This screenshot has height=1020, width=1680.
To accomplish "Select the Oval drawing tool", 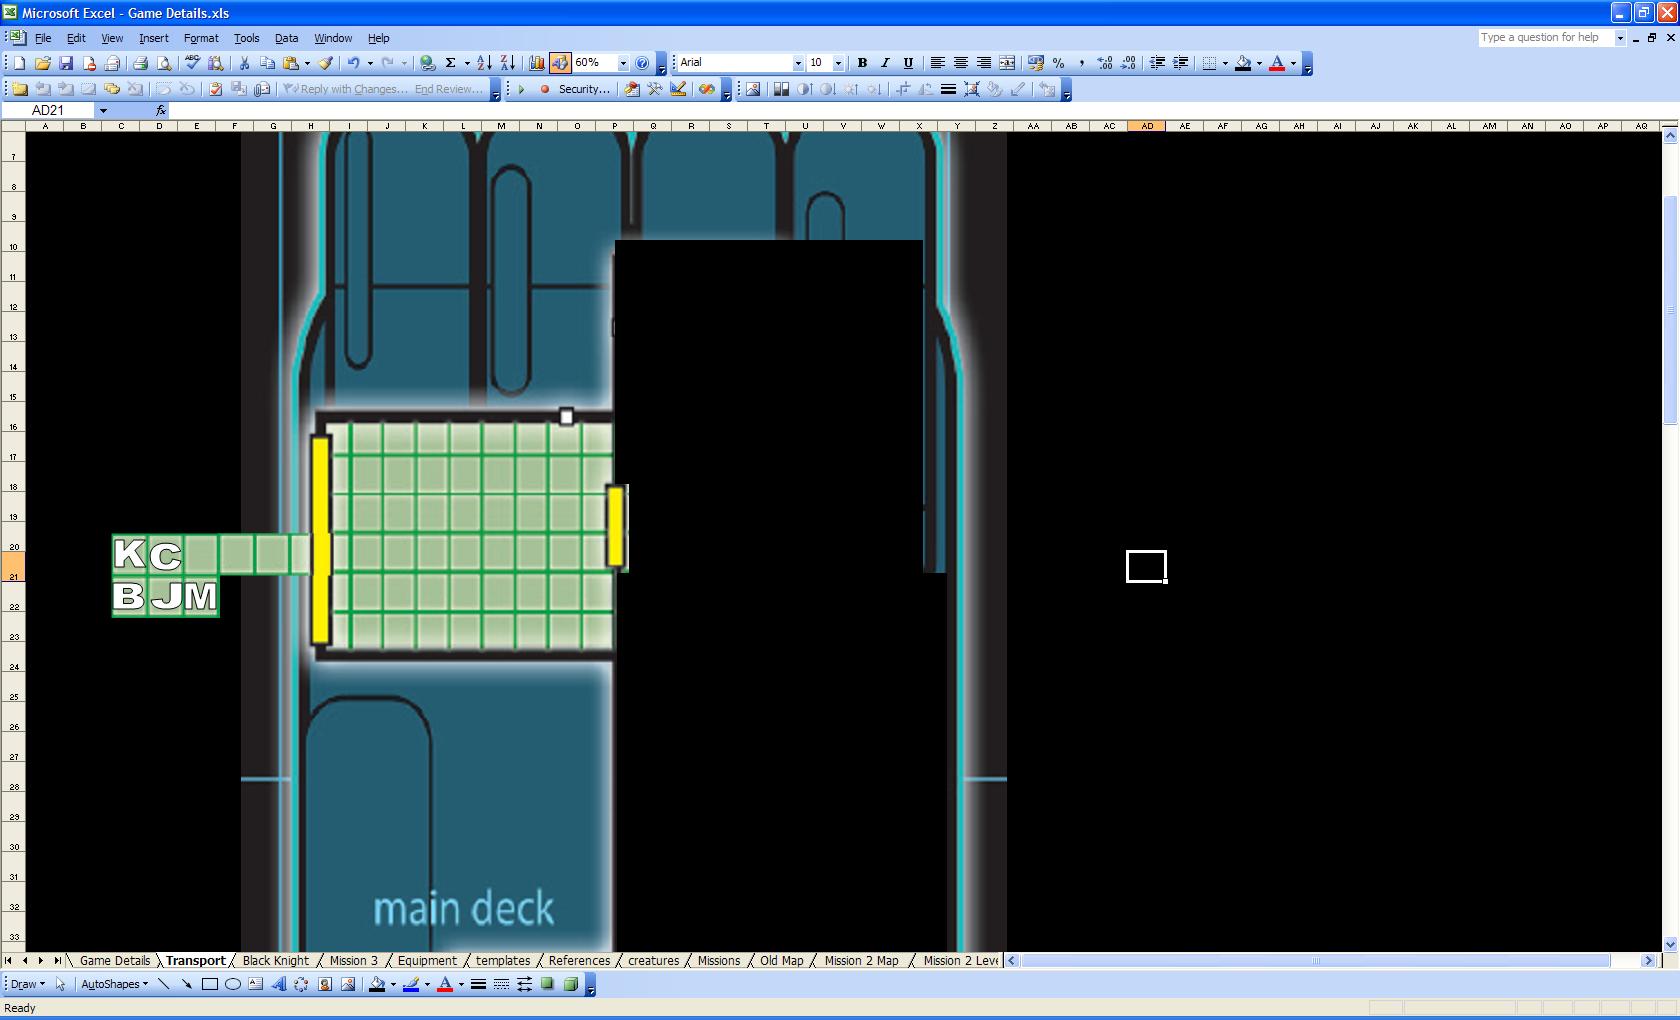I will tap(233, 984).
